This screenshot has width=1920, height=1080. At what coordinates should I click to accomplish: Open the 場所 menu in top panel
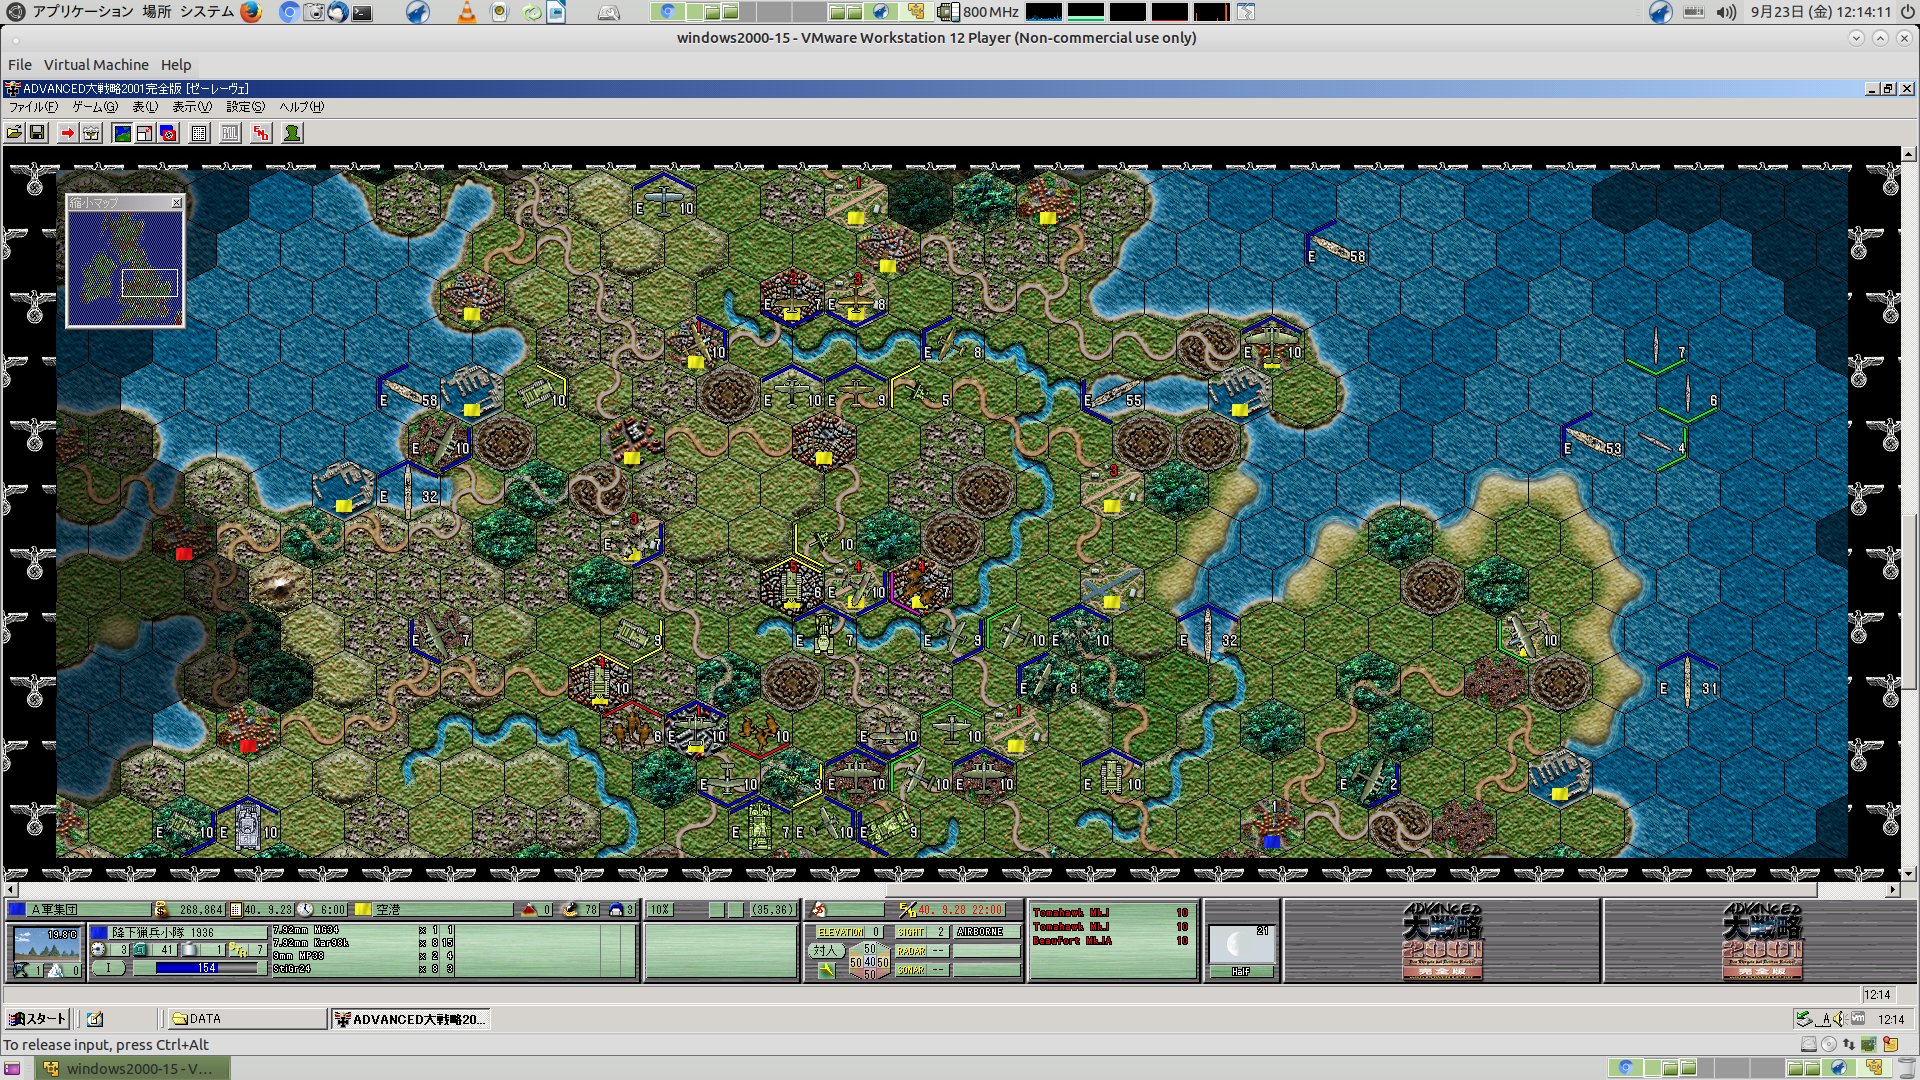(x=157, y=12)
